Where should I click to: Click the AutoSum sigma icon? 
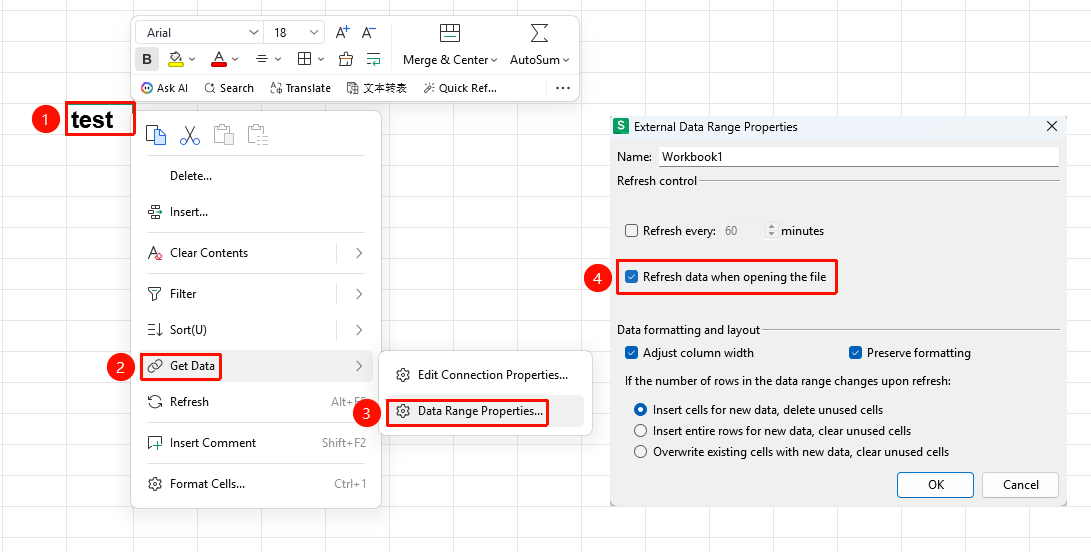pos(539,33)
